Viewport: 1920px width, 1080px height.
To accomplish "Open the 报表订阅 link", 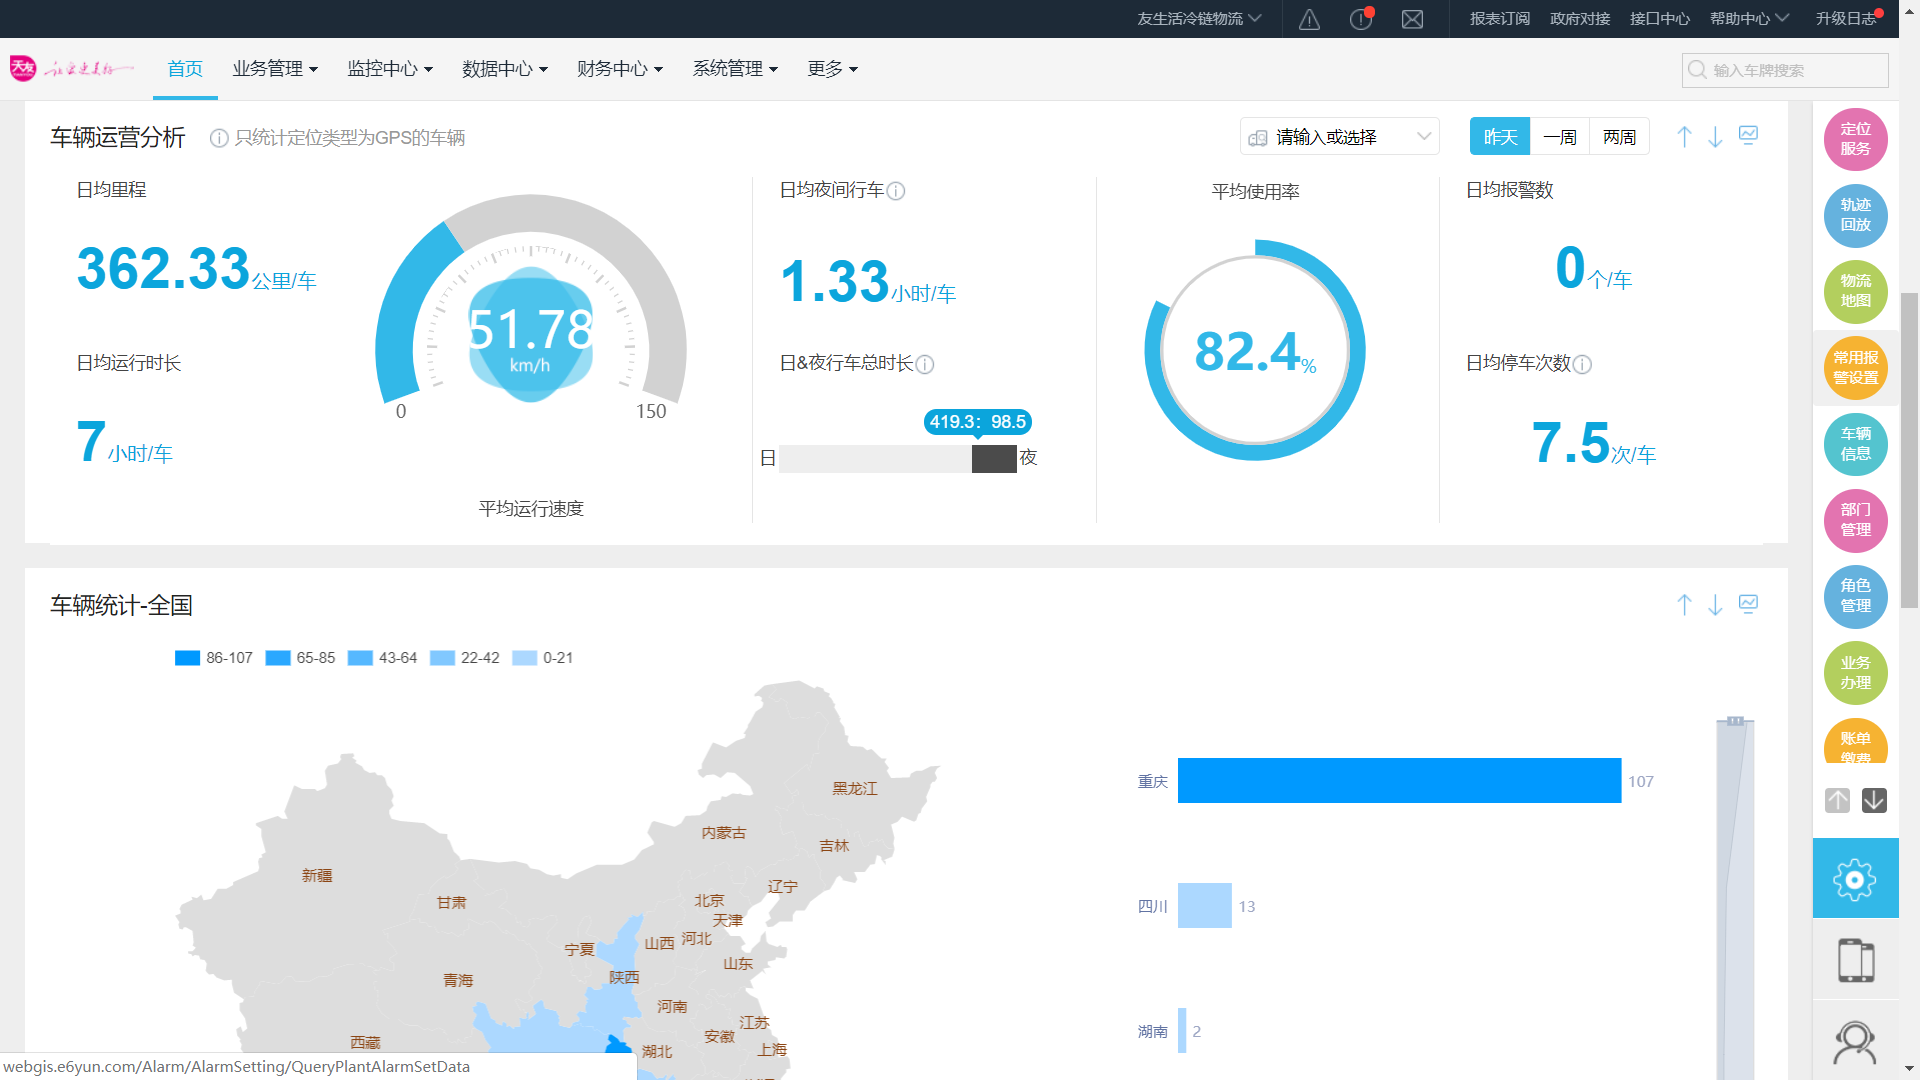I will coord(1499,19).
